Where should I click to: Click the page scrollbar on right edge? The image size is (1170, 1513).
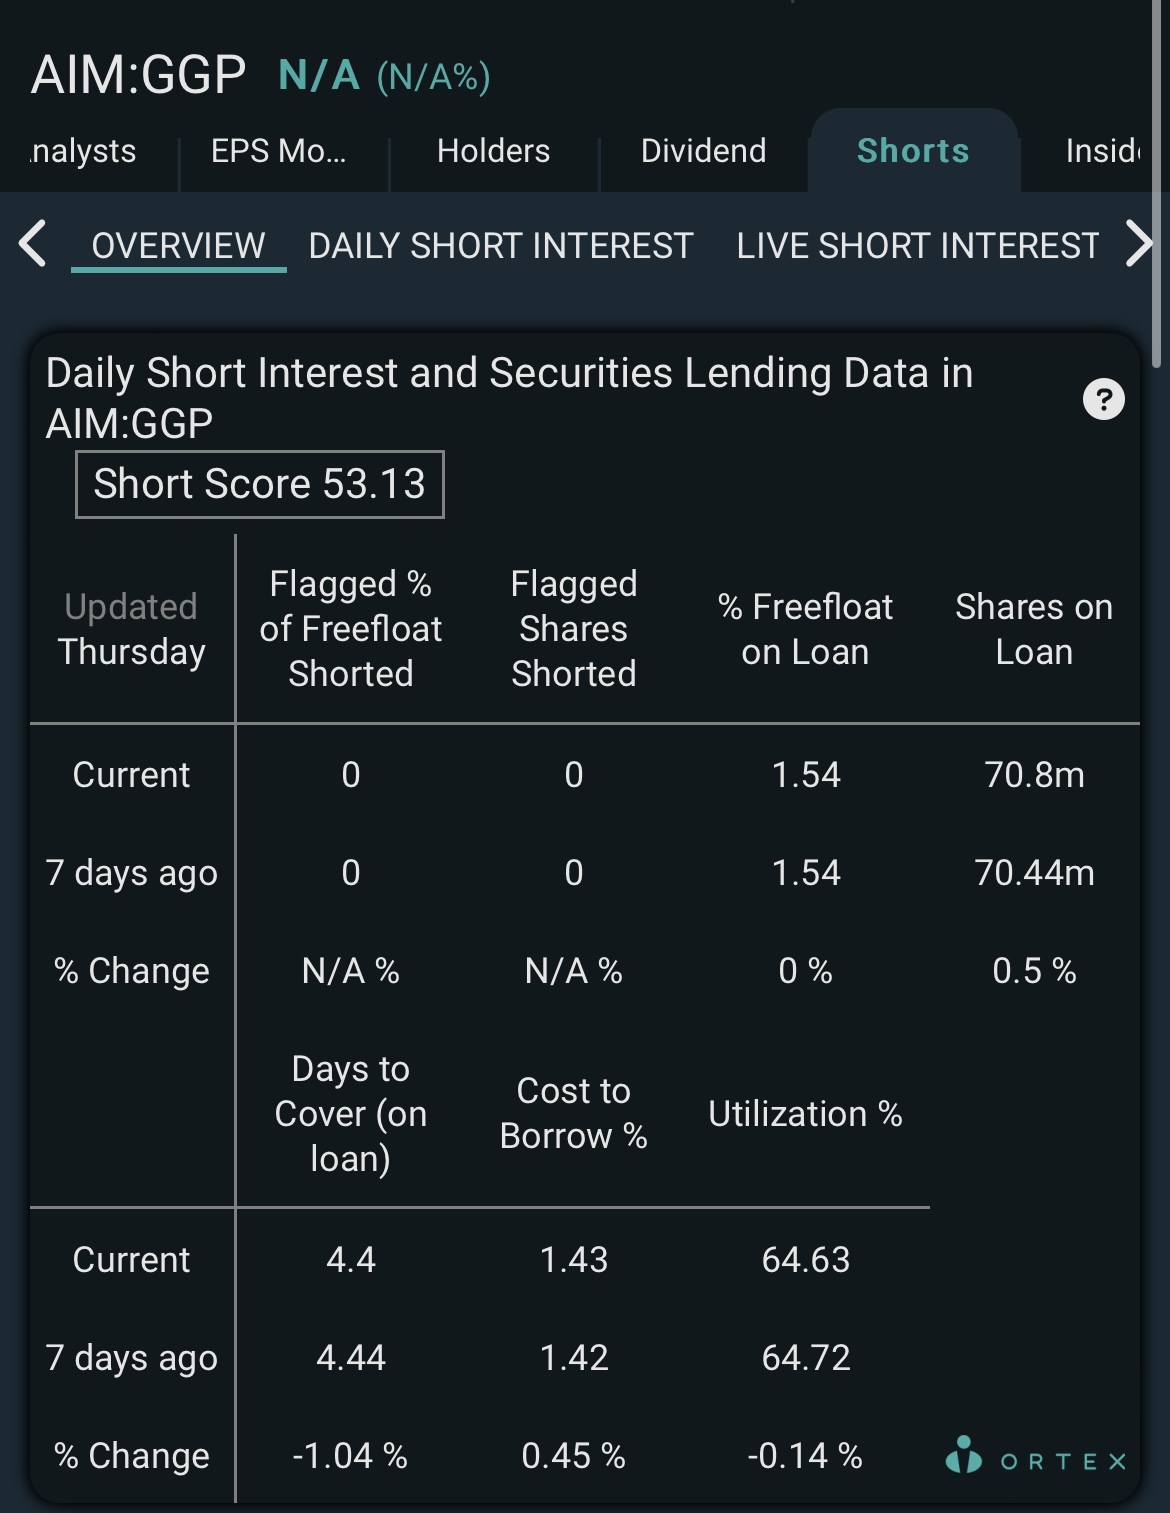tap(1158, 185)
